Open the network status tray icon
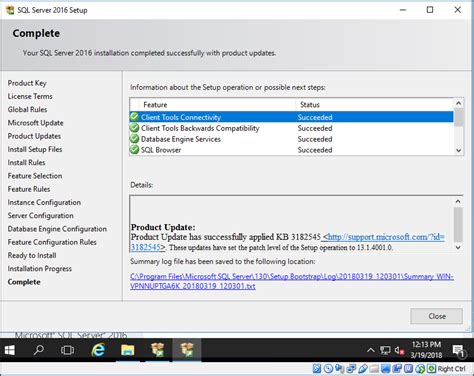 click(385, 350)
